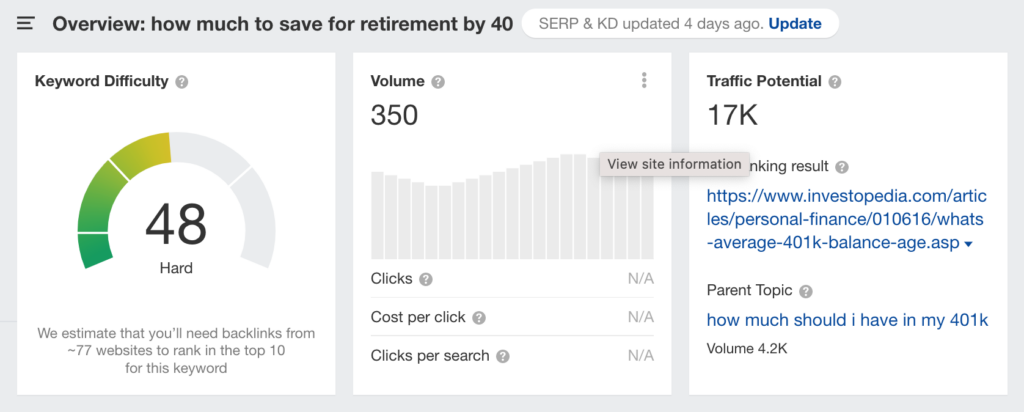Click the Clicks per search help icon
The width and height of the screenshot is (1024, 412).
coord(503,356)
